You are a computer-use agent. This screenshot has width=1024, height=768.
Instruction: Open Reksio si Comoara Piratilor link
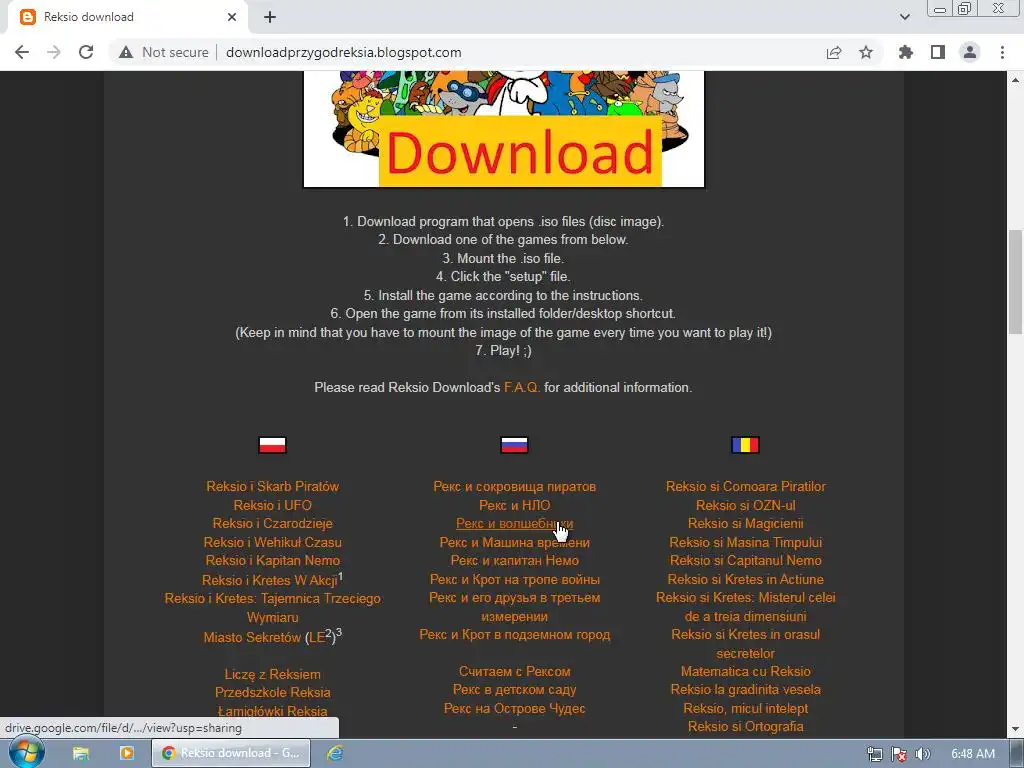coord(746,487)
